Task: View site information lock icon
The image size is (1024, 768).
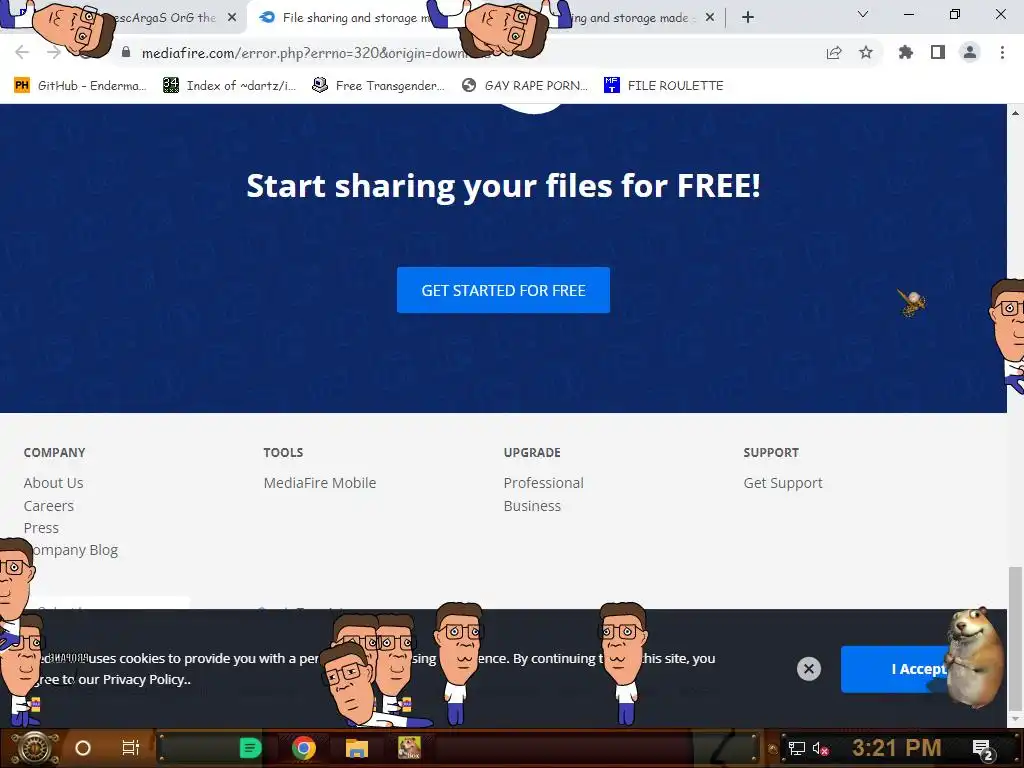Action: (x=126, y=52)
